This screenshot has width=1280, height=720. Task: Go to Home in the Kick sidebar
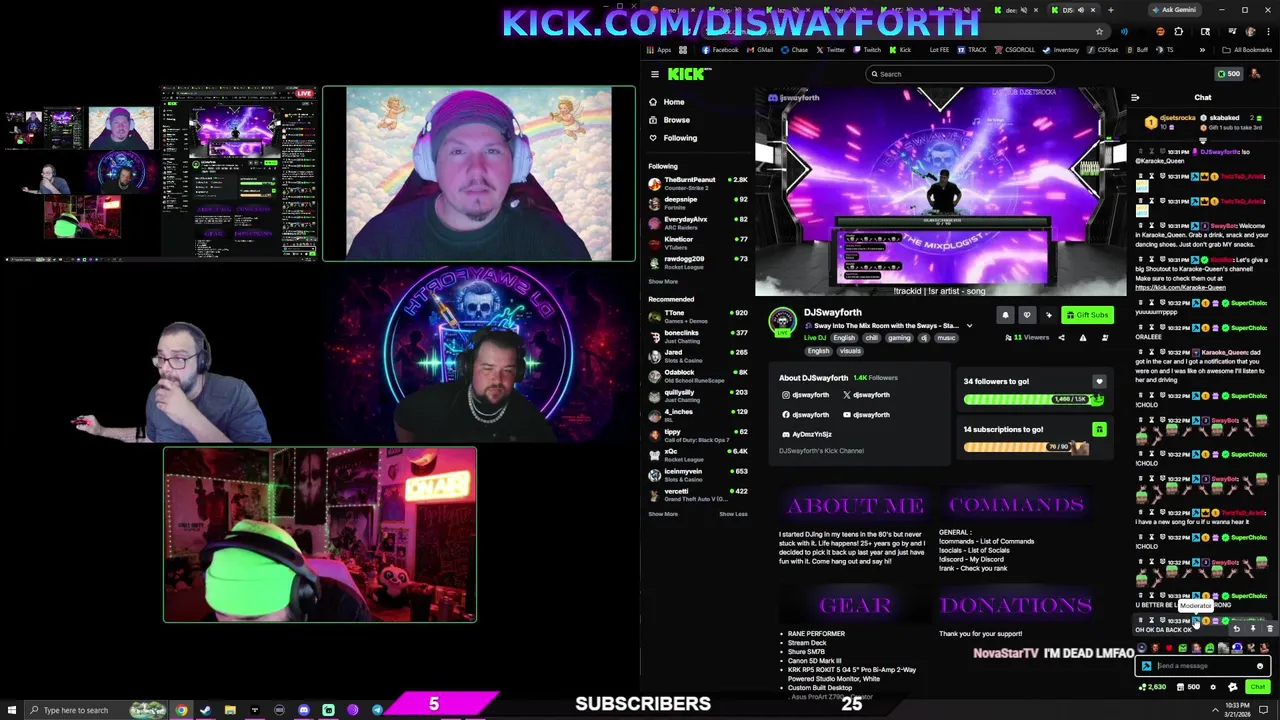667,102
